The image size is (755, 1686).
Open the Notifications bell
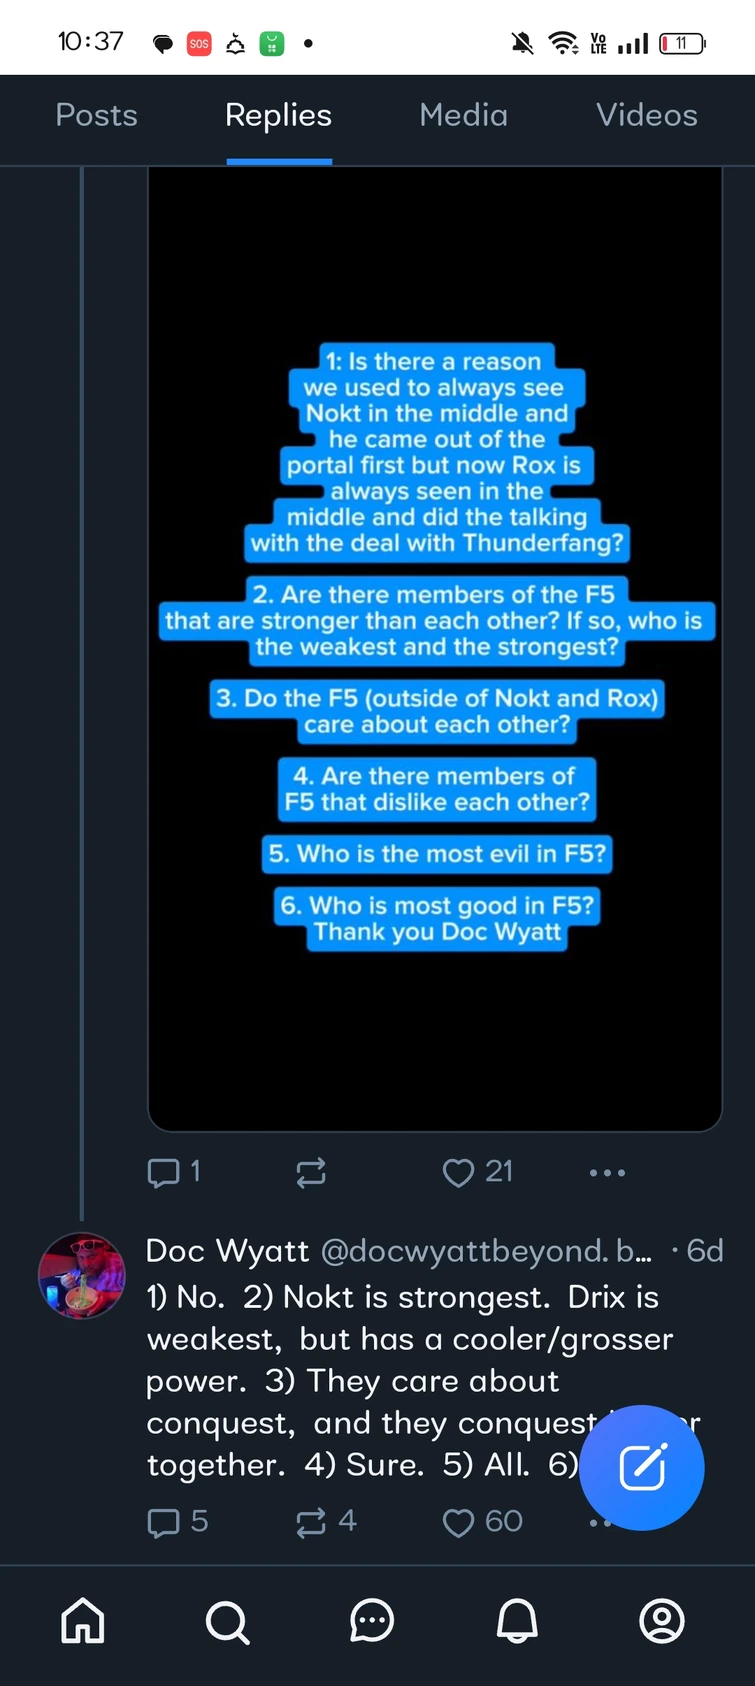click(x=517, y=1621)
